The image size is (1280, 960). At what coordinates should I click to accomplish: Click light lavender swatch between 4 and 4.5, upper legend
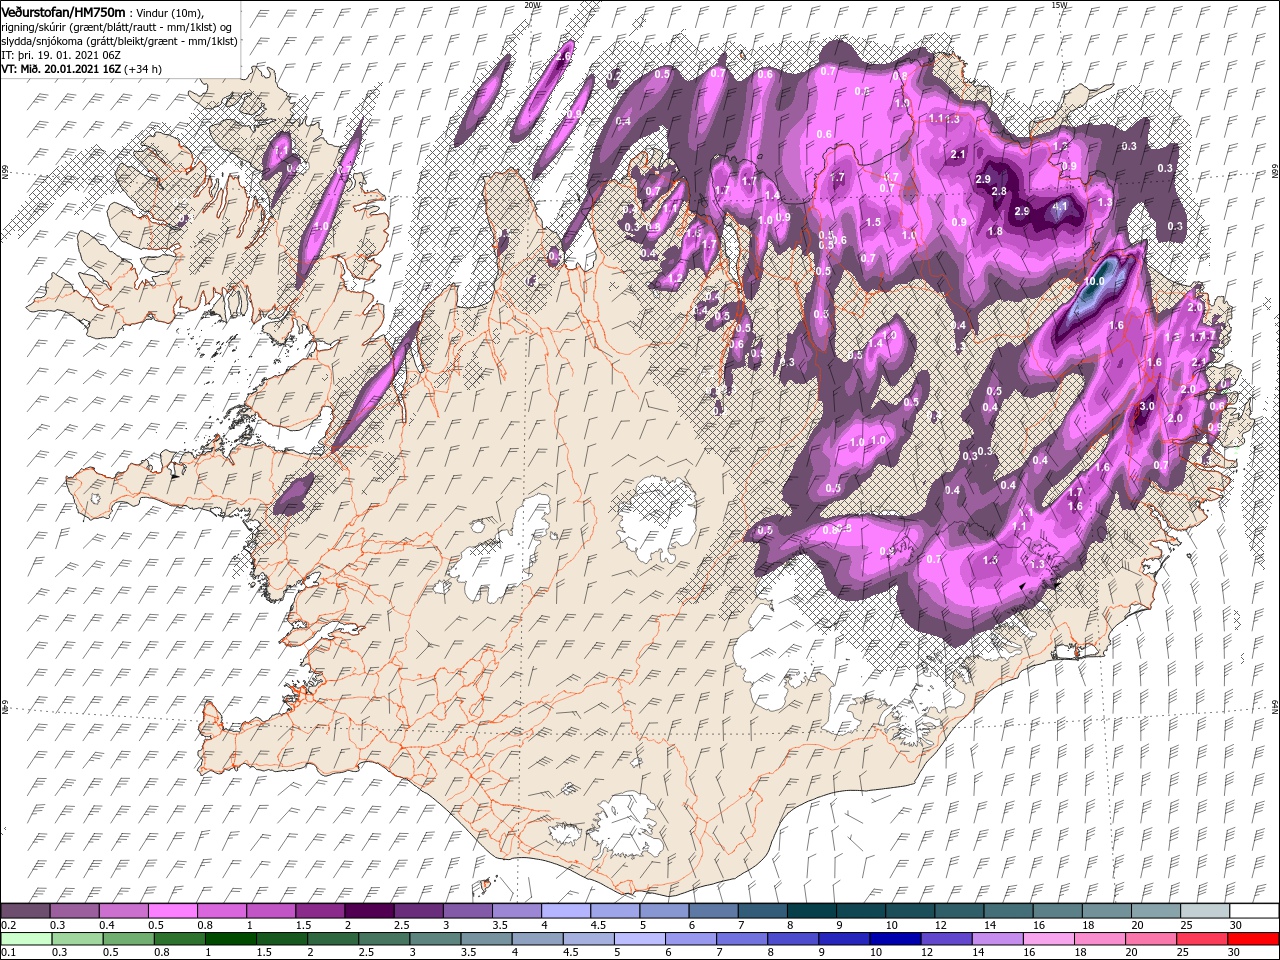pos(566,911)
